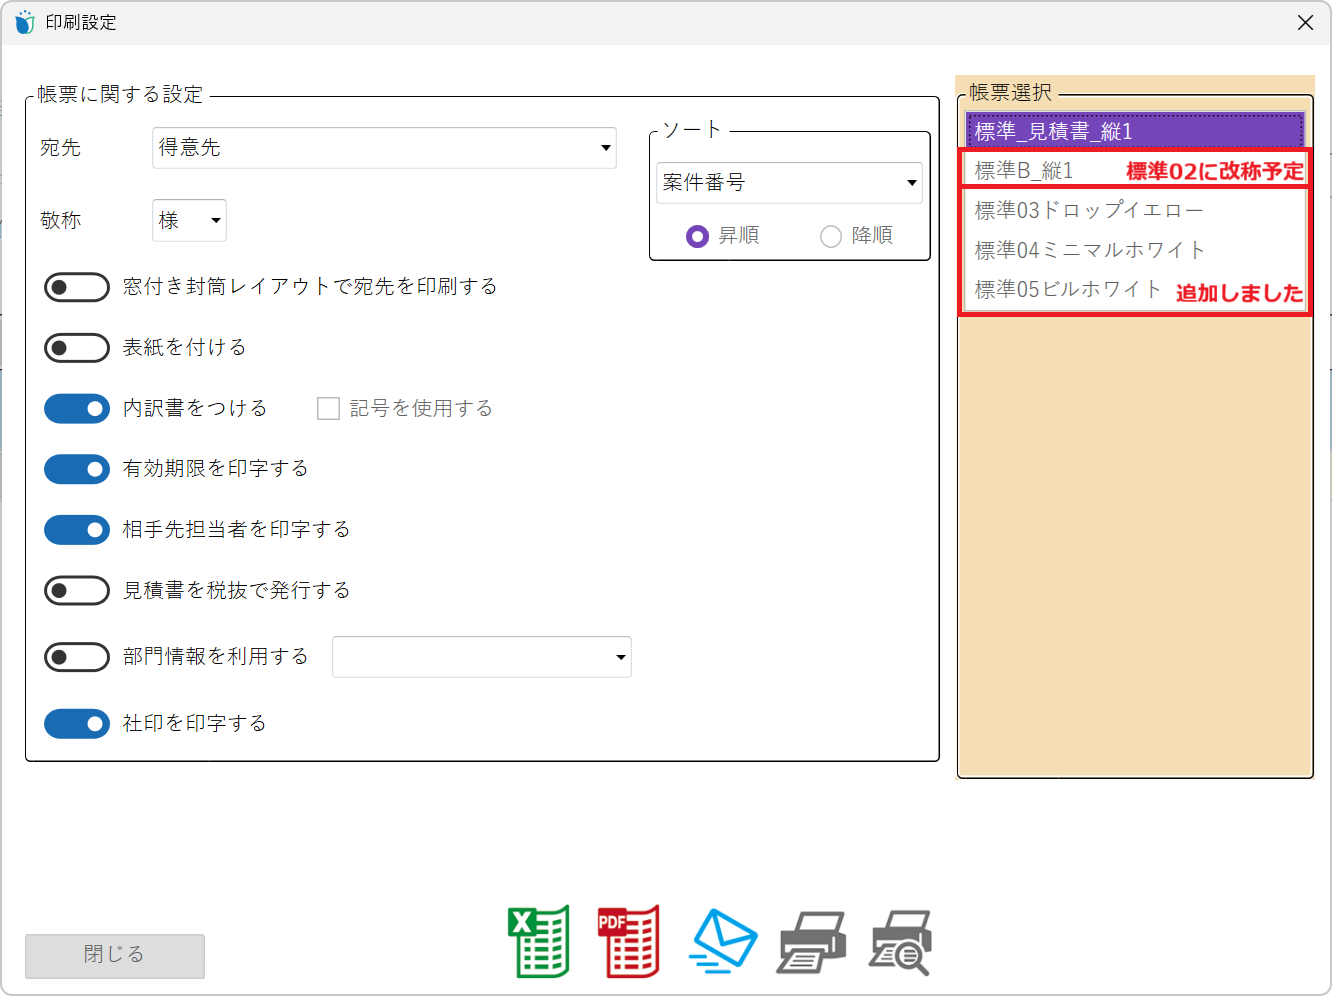Export the form to Excel
This screenshot has width=1332, height=996.
click(539, 942)
